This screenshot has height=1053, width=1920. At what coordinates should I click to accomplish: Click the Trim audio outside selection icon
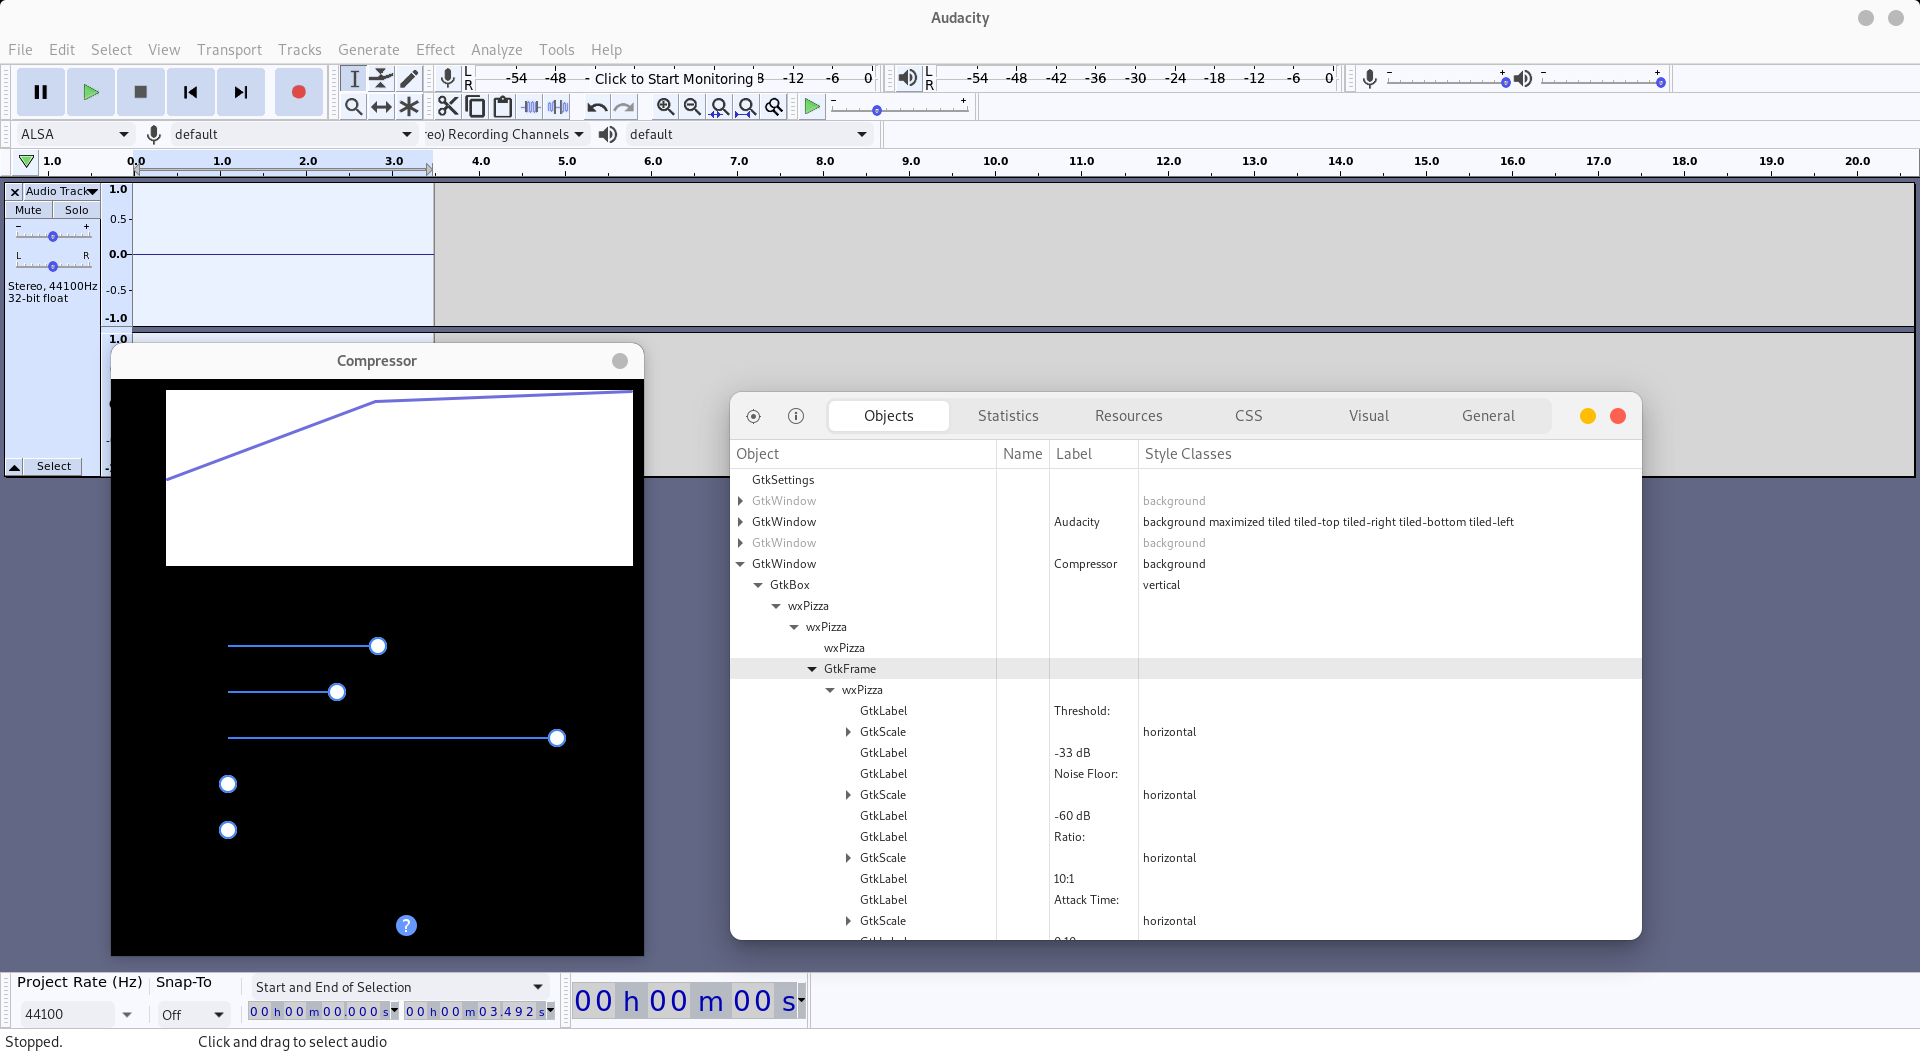531,106
